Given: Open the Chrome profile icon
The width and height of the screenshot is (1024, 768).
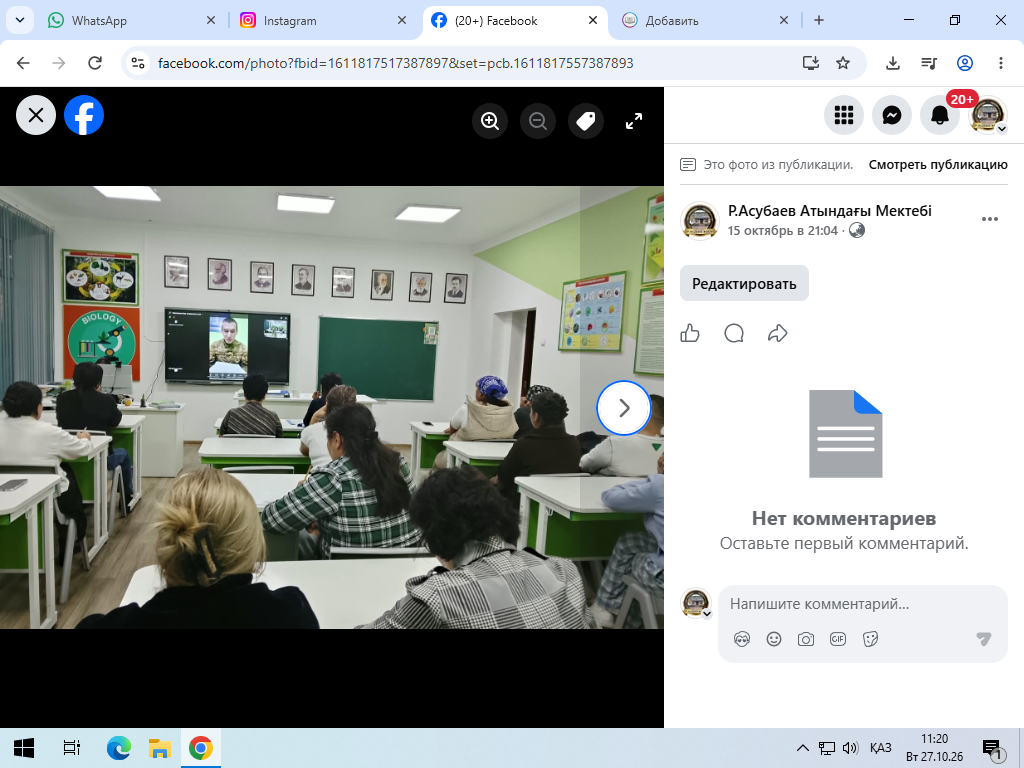Looking at the screenshot, I should [965, 63].
